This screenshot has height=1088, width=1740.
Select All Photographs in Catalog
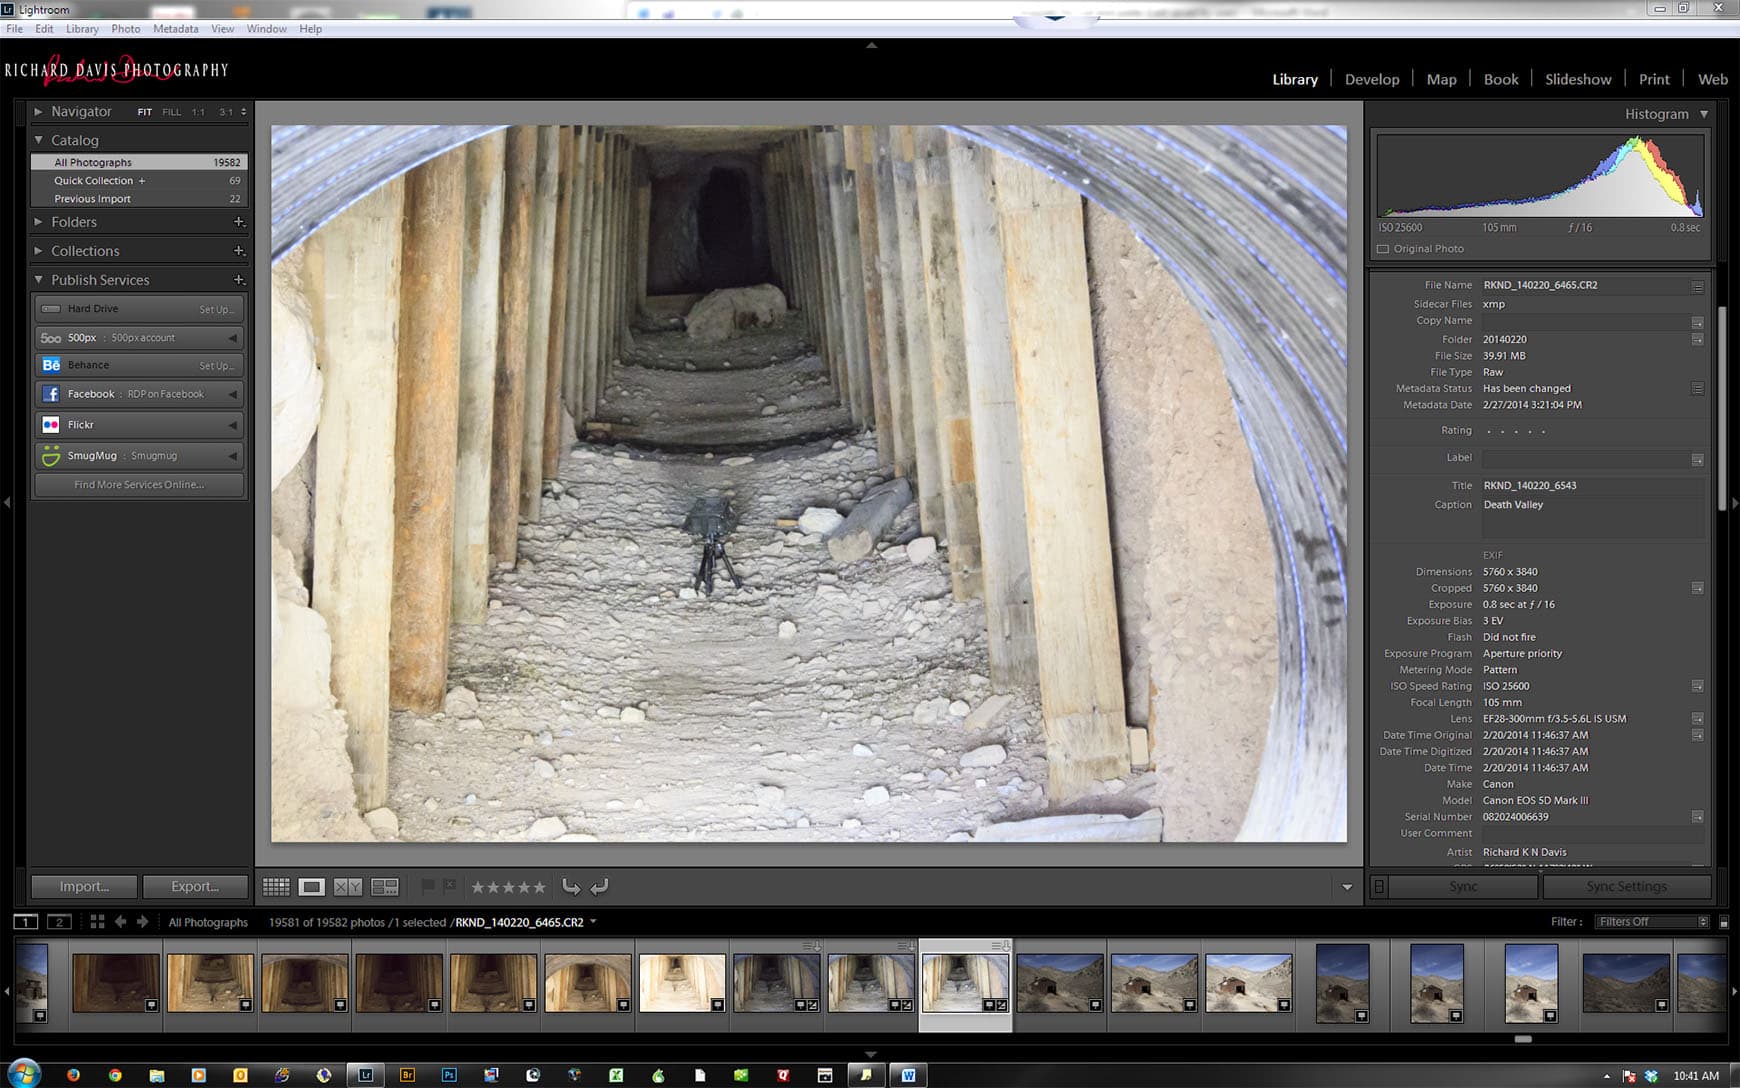(x=139, y=162)
